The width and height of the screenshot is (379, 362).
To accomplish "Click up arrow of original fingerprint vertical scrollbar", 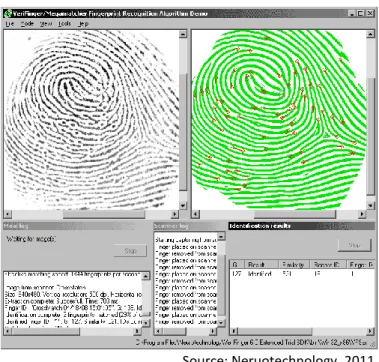I will [183, 34].
